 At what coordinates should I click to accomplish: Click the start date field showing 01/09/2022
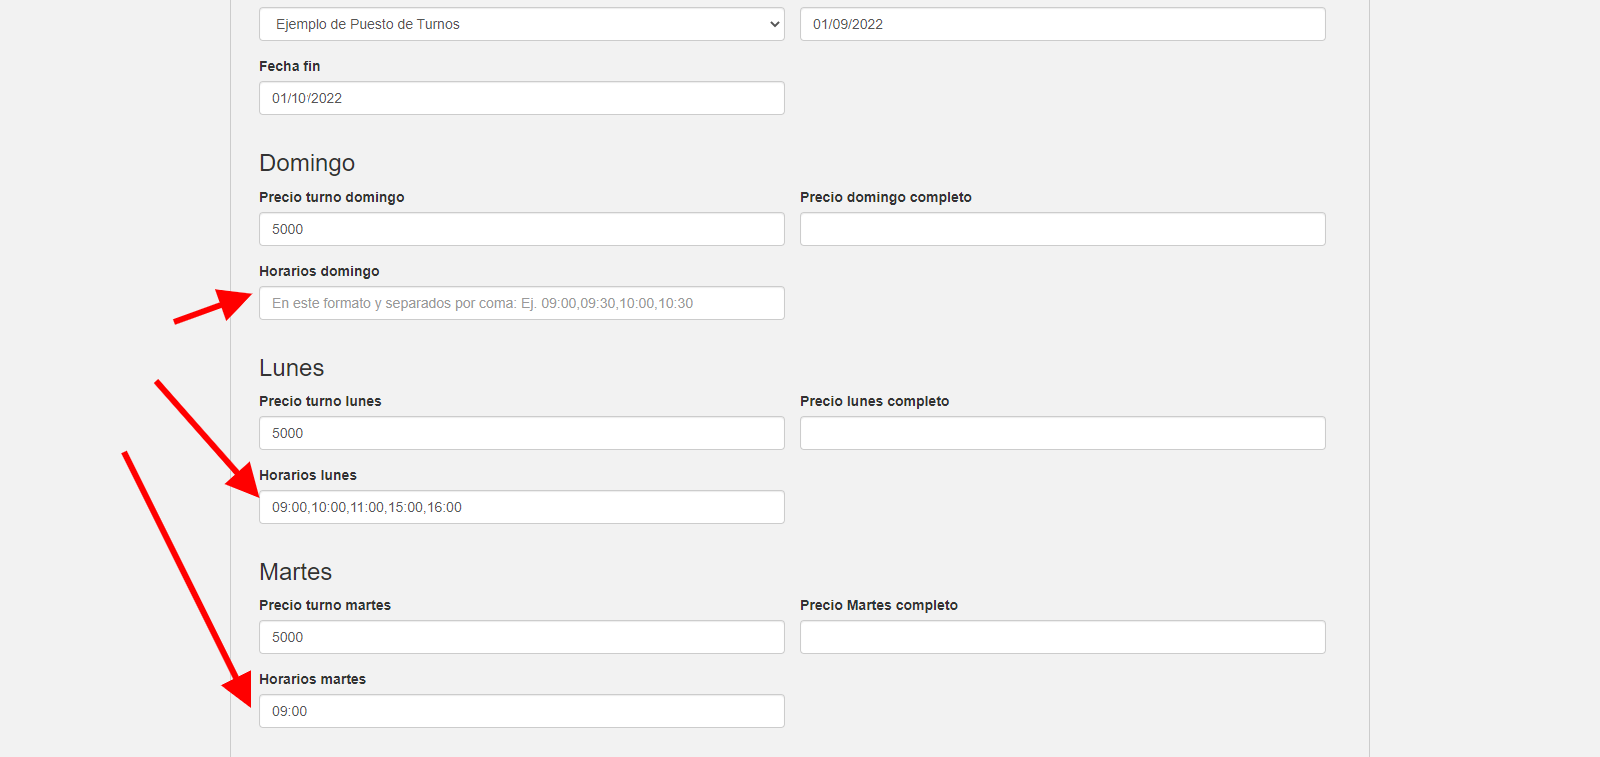click(1062, 24)
